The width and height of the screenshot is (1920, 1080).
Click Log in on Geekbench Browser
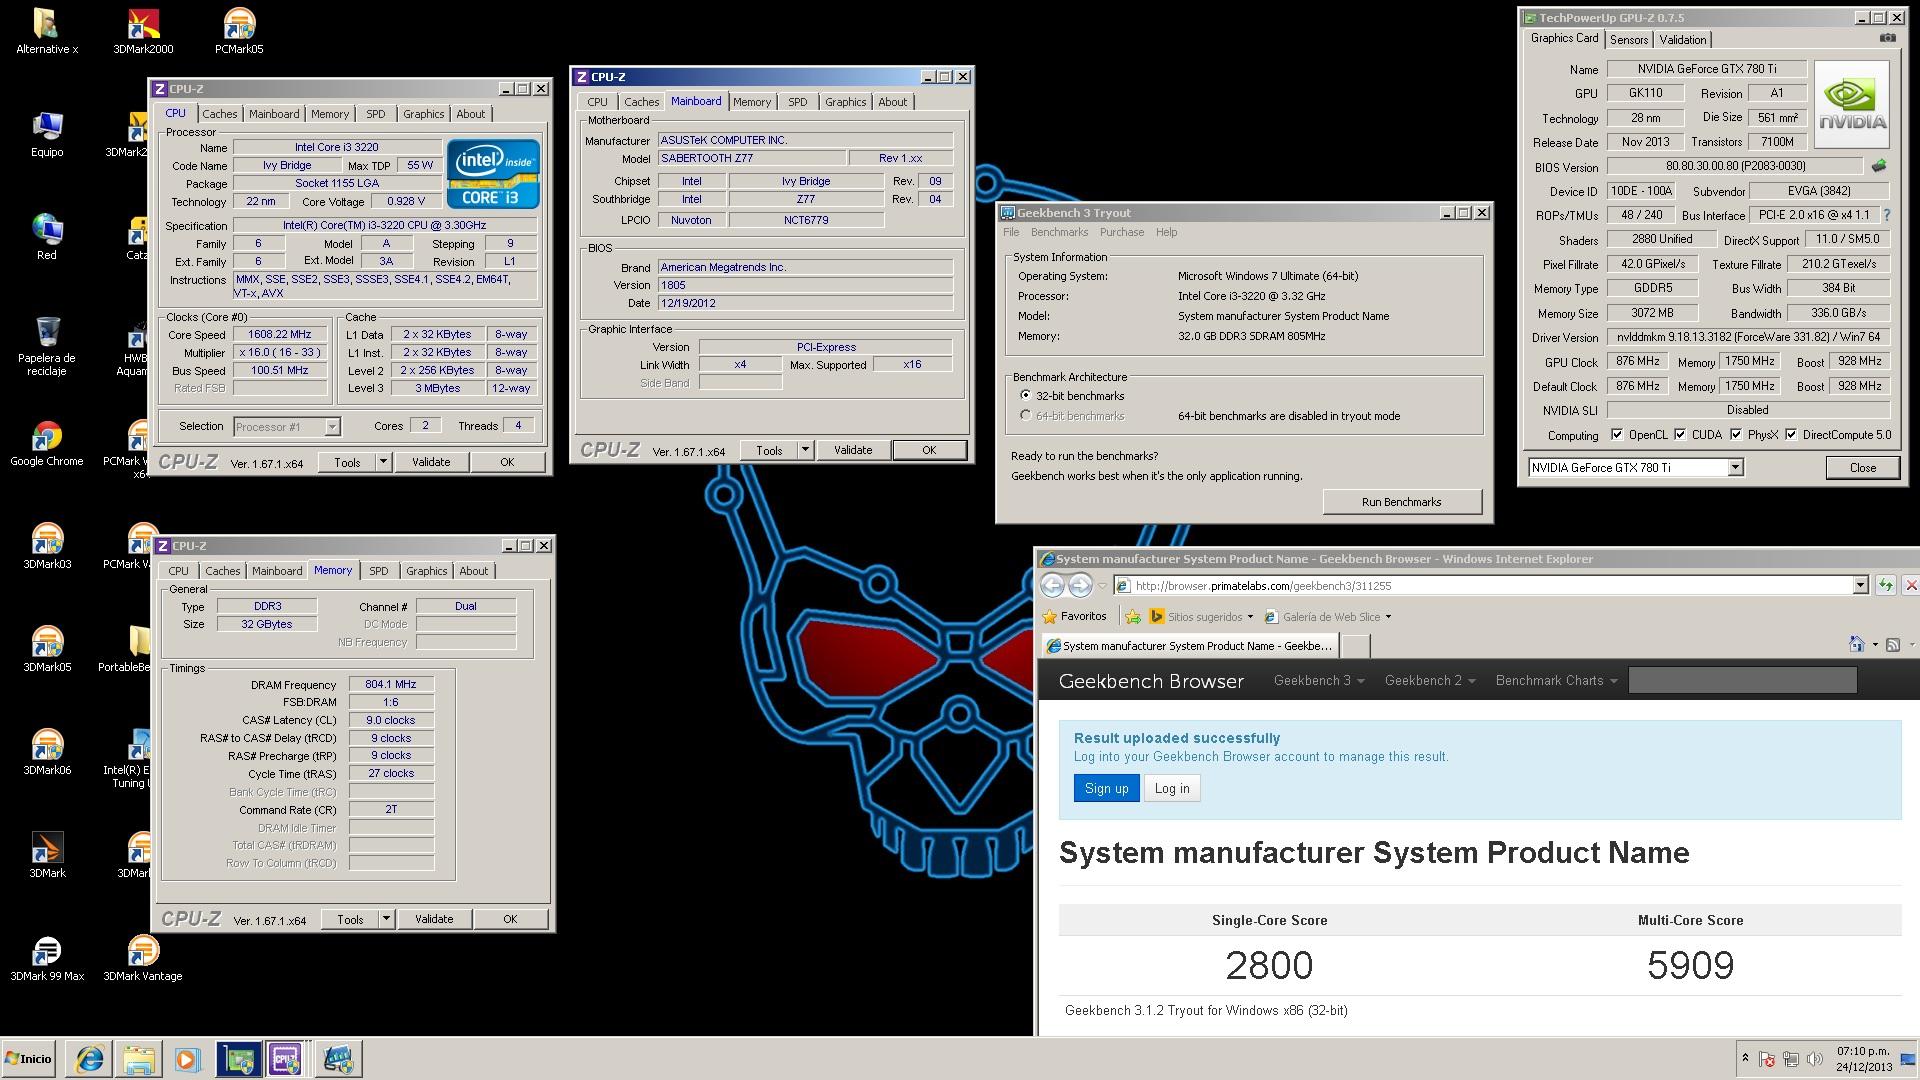click(x=1172, y=788)
